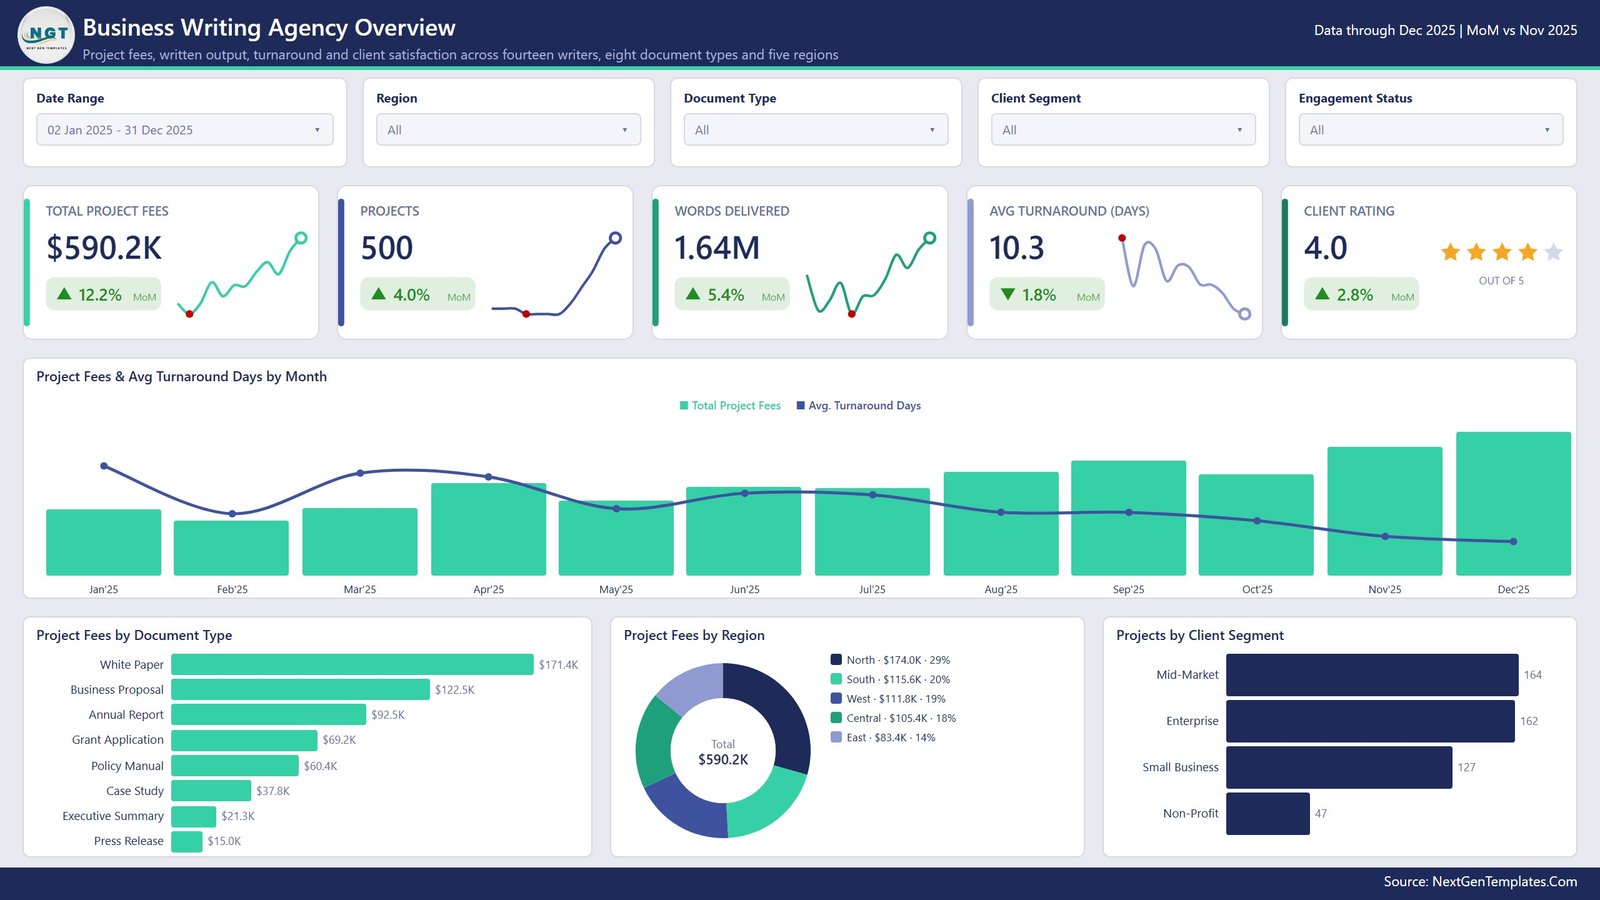Toggle Total Project Fees legend item

730,406
